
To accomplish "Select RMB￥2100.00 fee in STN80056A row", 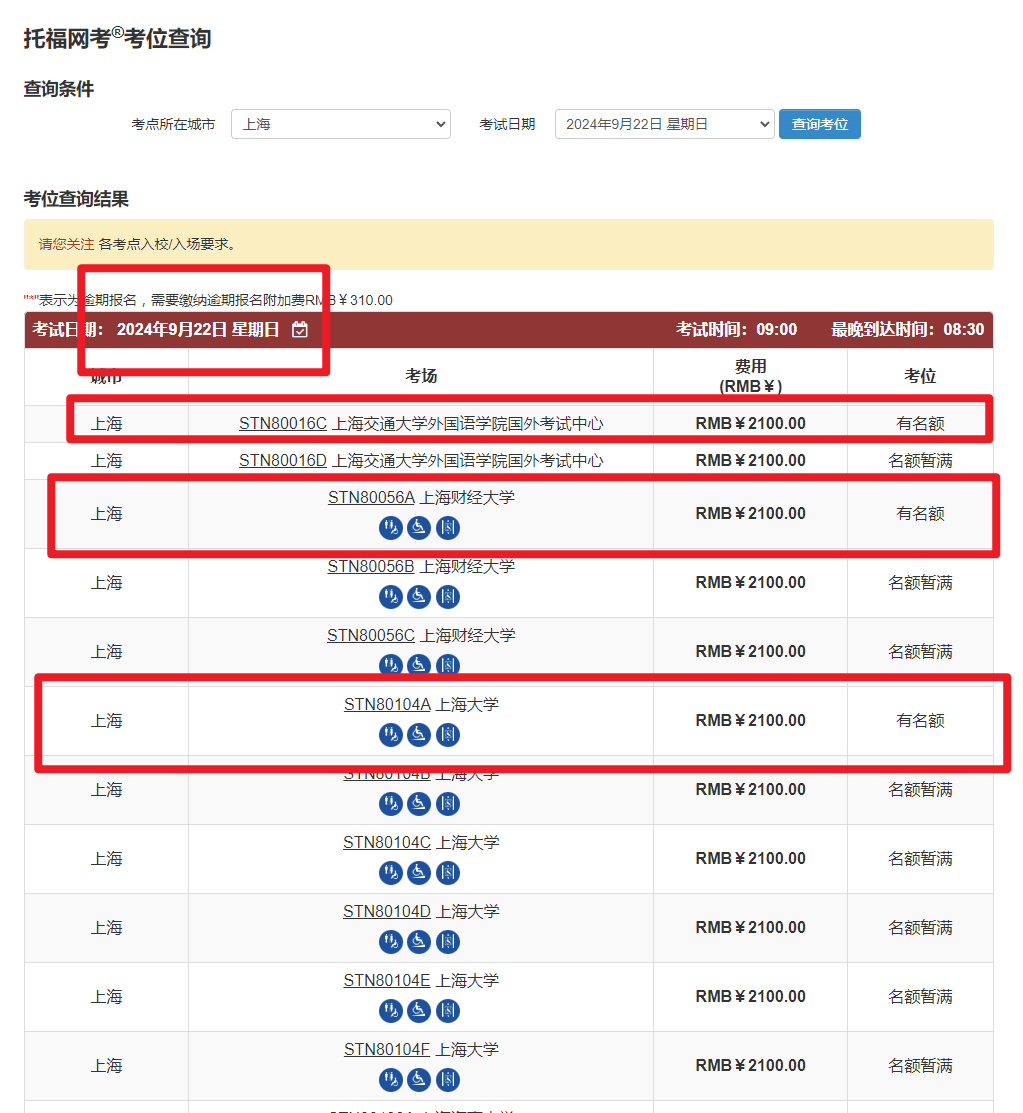I will pos(750,513).
